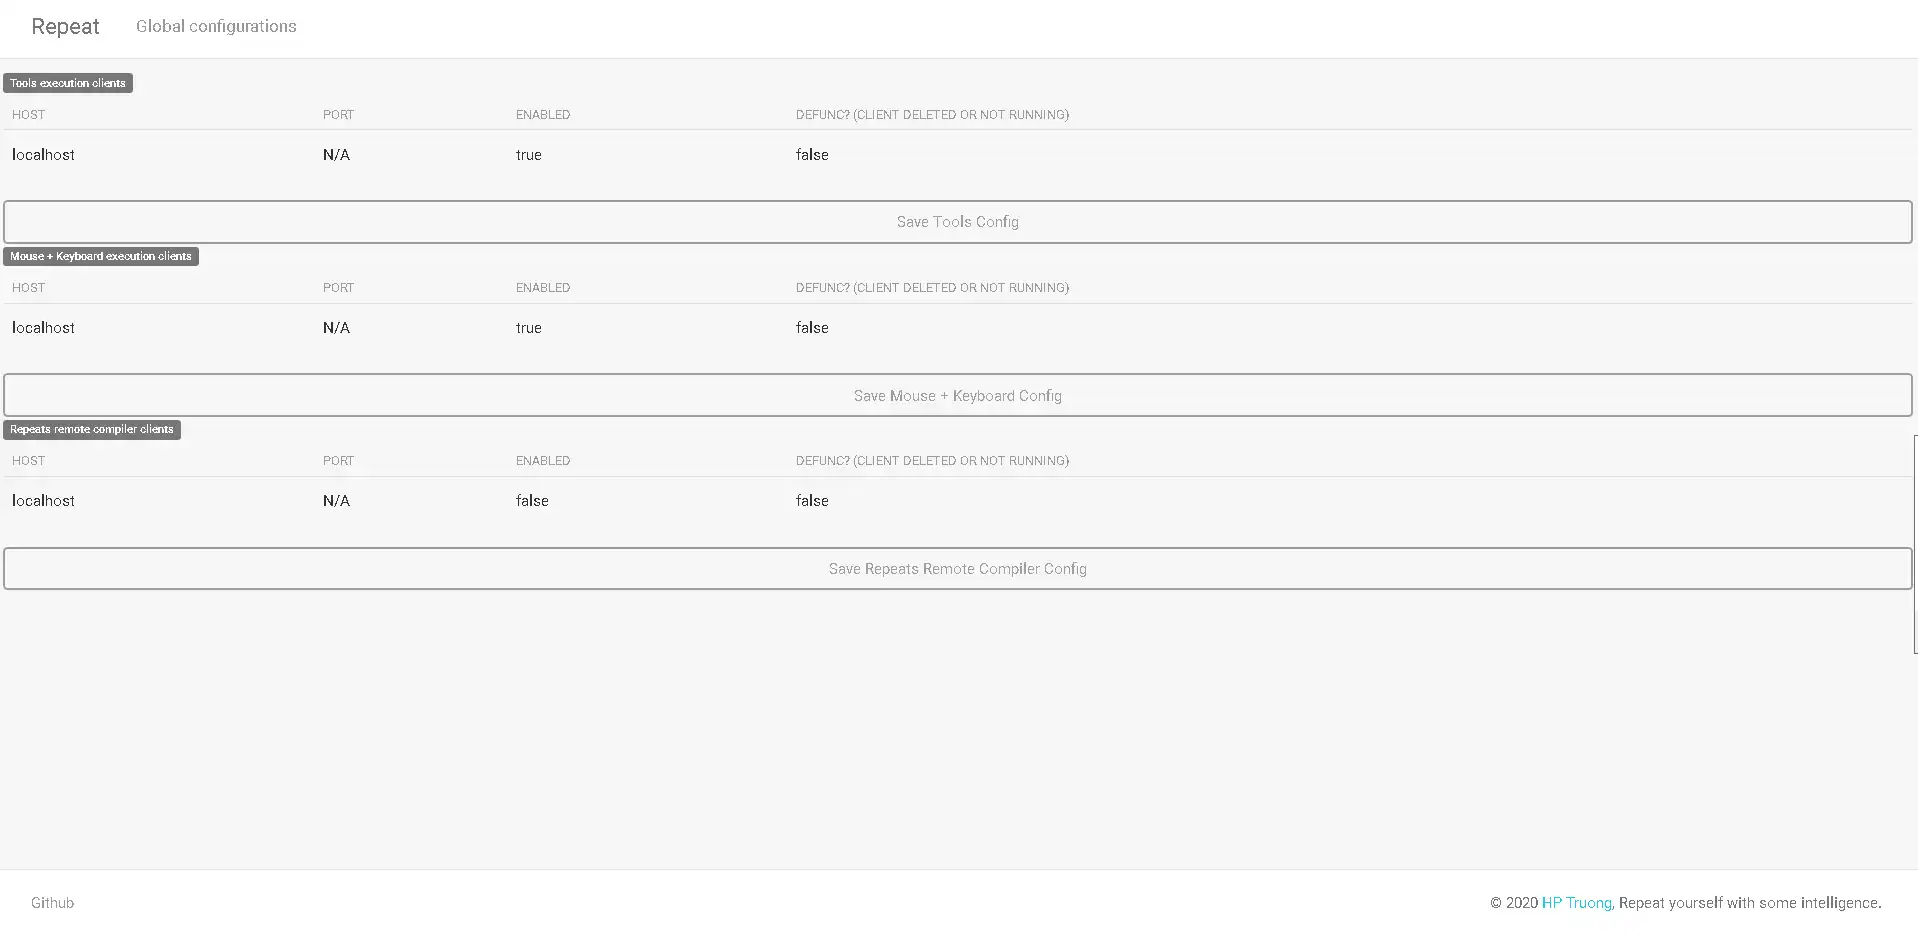Click the Save Tools Config button
The width and height of the screenshot is (1918, 935).
coord(957,222)
